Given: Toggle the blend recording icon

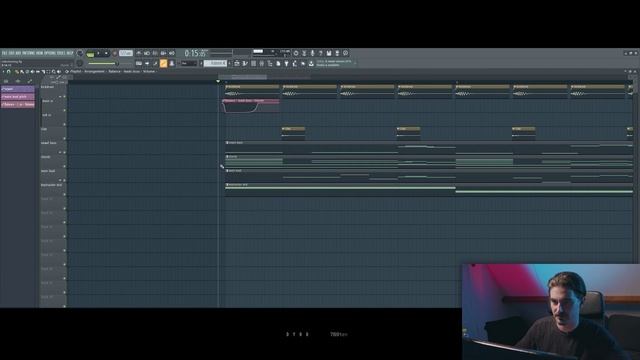Looking at the screenshot, I should point(163,53).
